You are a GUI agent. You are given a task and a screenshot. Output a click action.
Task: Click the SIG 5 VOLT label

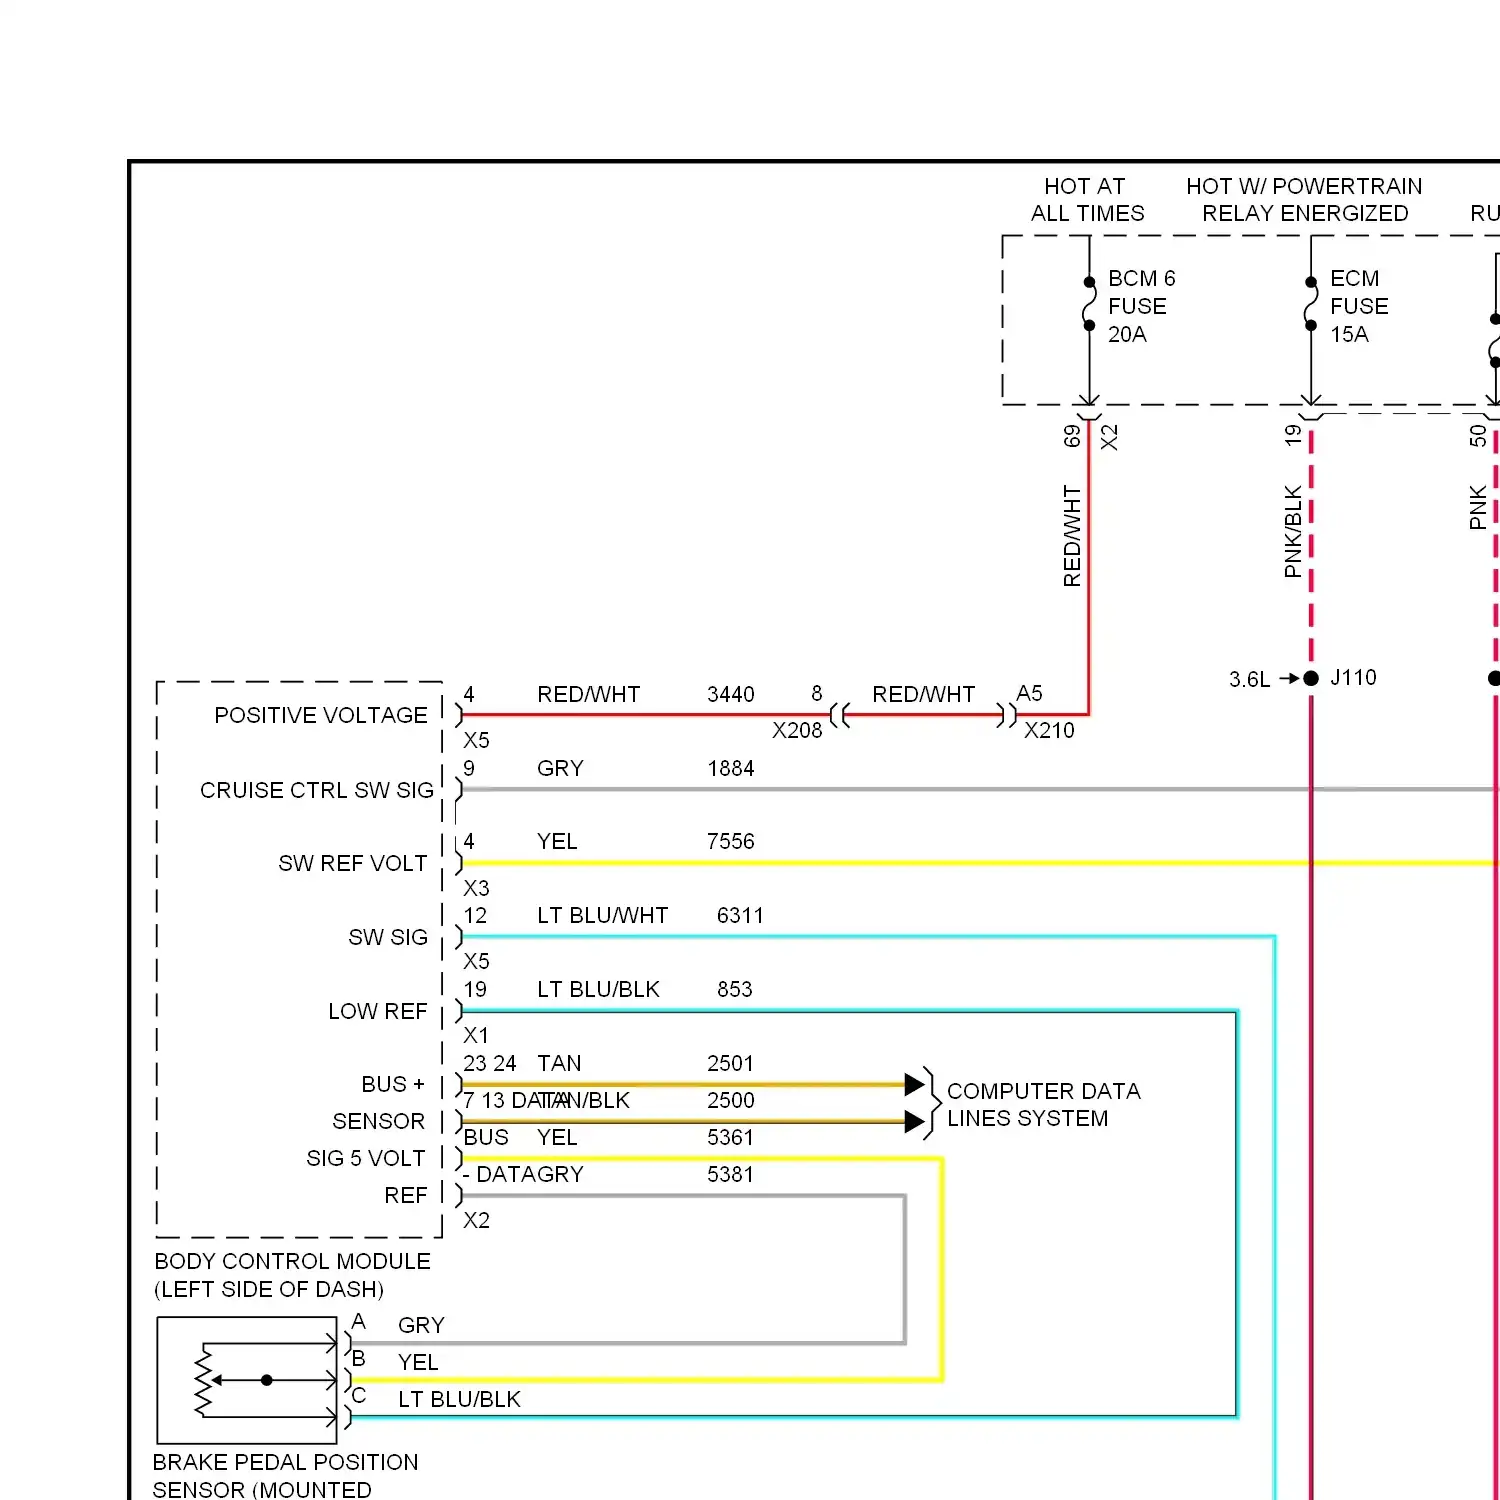pyautogui.click(x=365, y=1158)
